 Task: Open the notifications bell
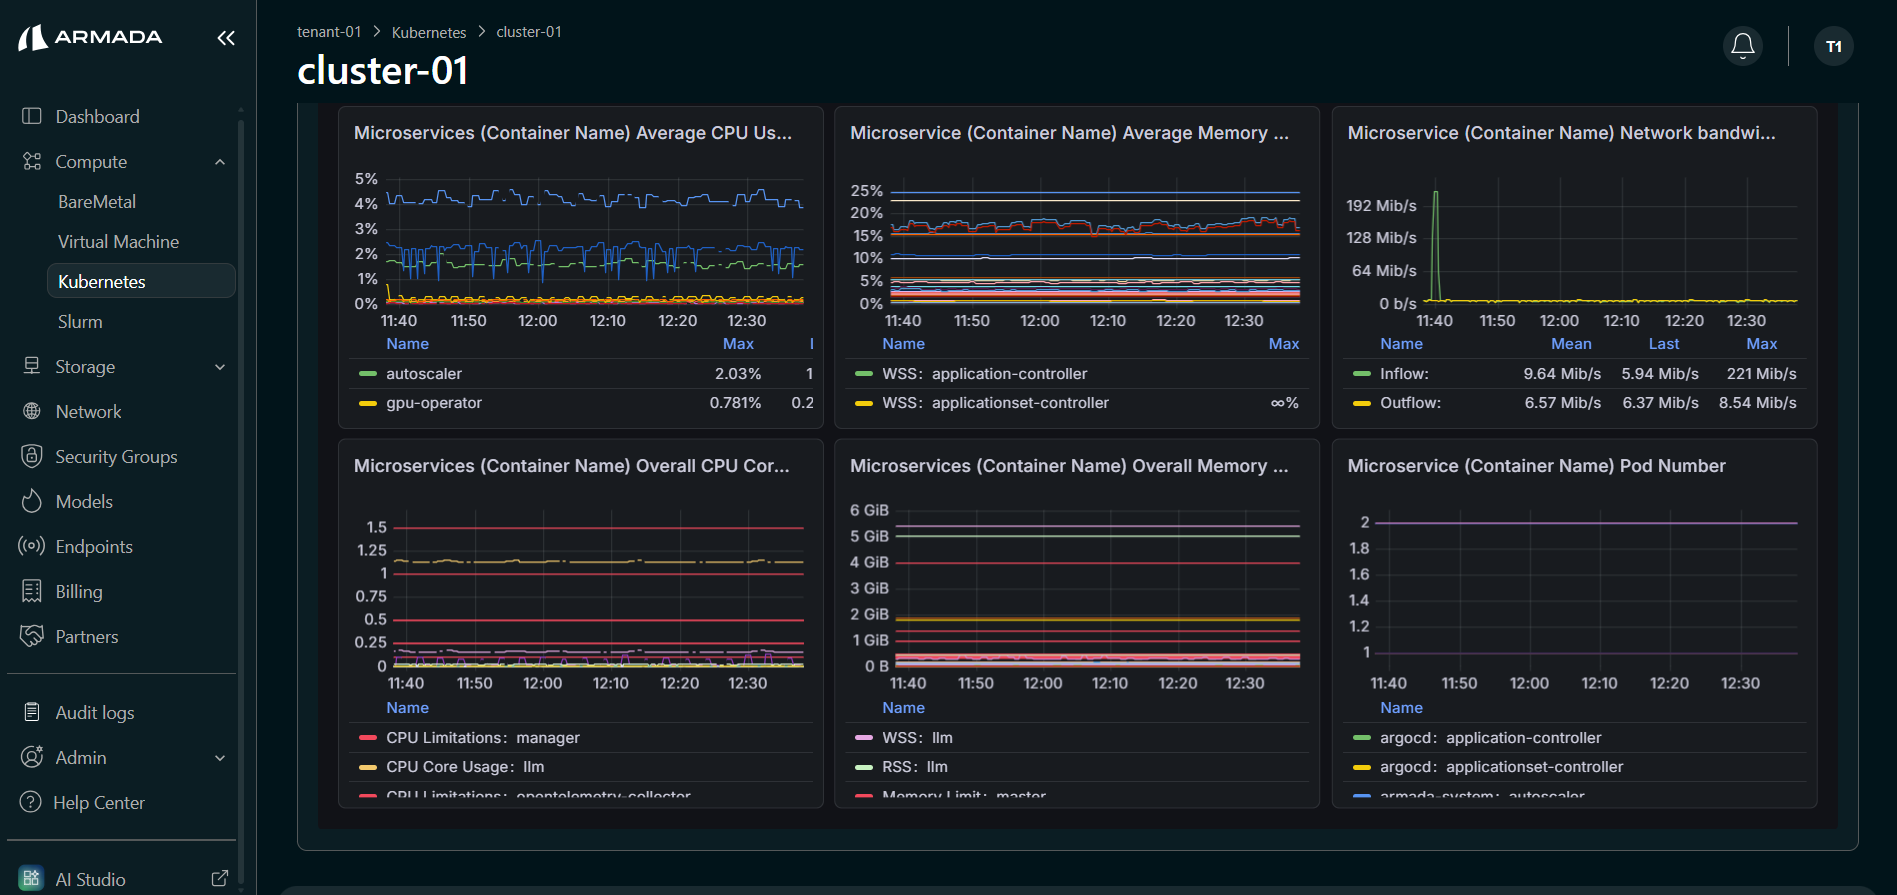coord(1743,46)
